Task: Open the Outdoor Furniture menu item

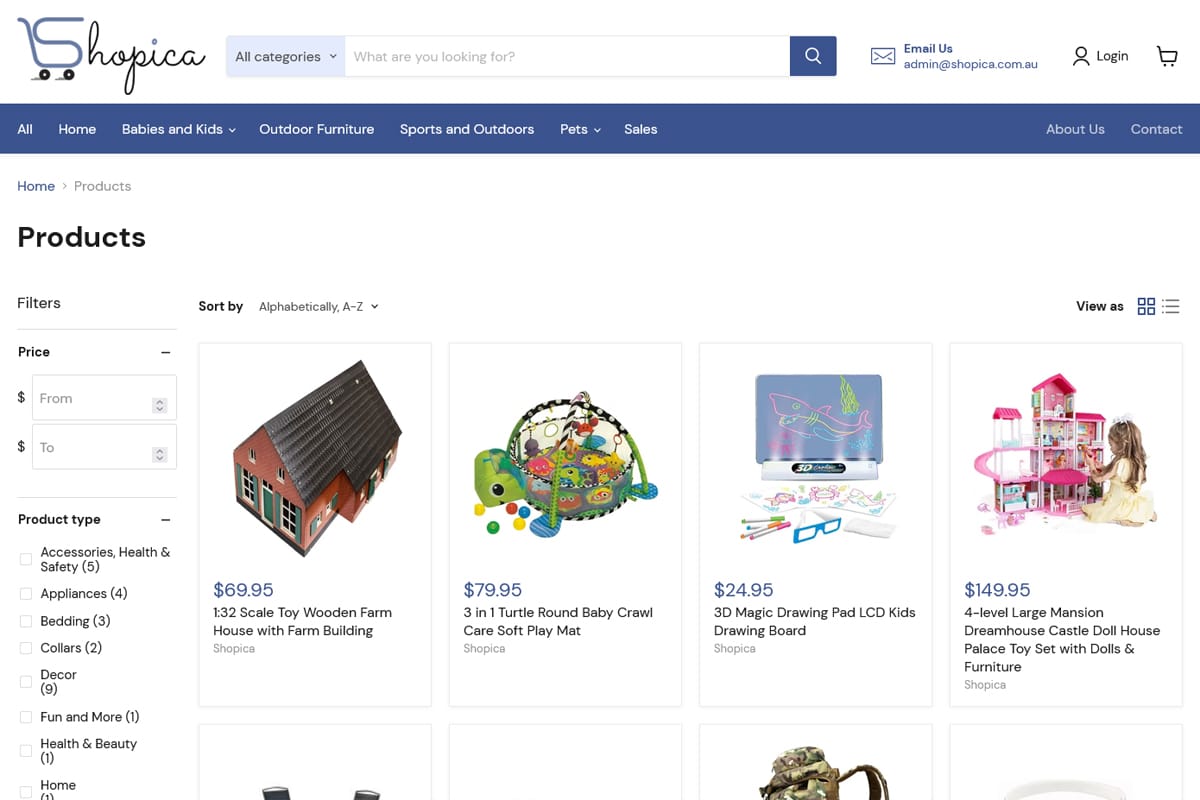Action: (x=317, y=129)
